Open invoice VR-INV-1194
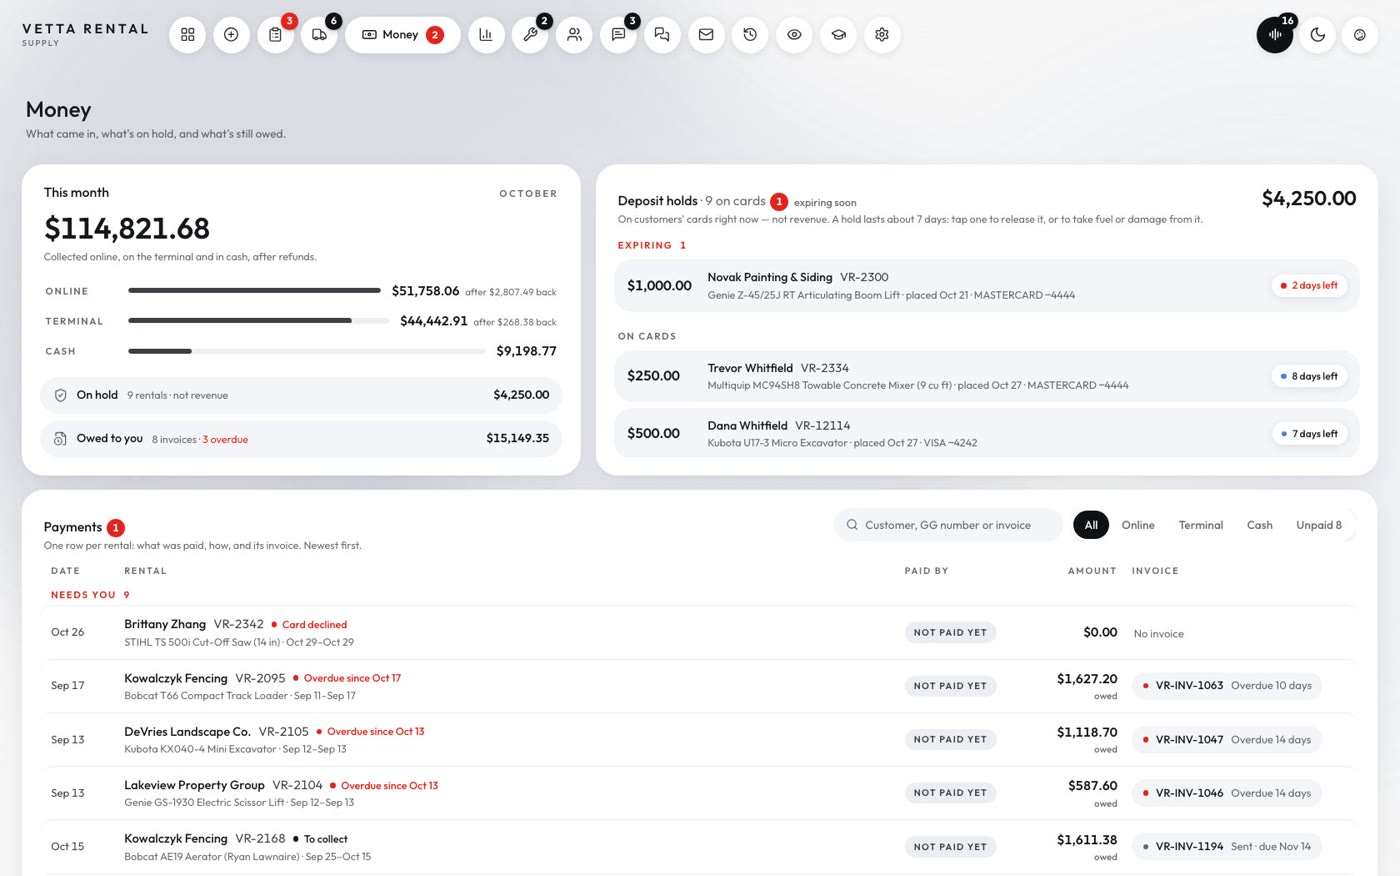 [x=1227, y=847]
